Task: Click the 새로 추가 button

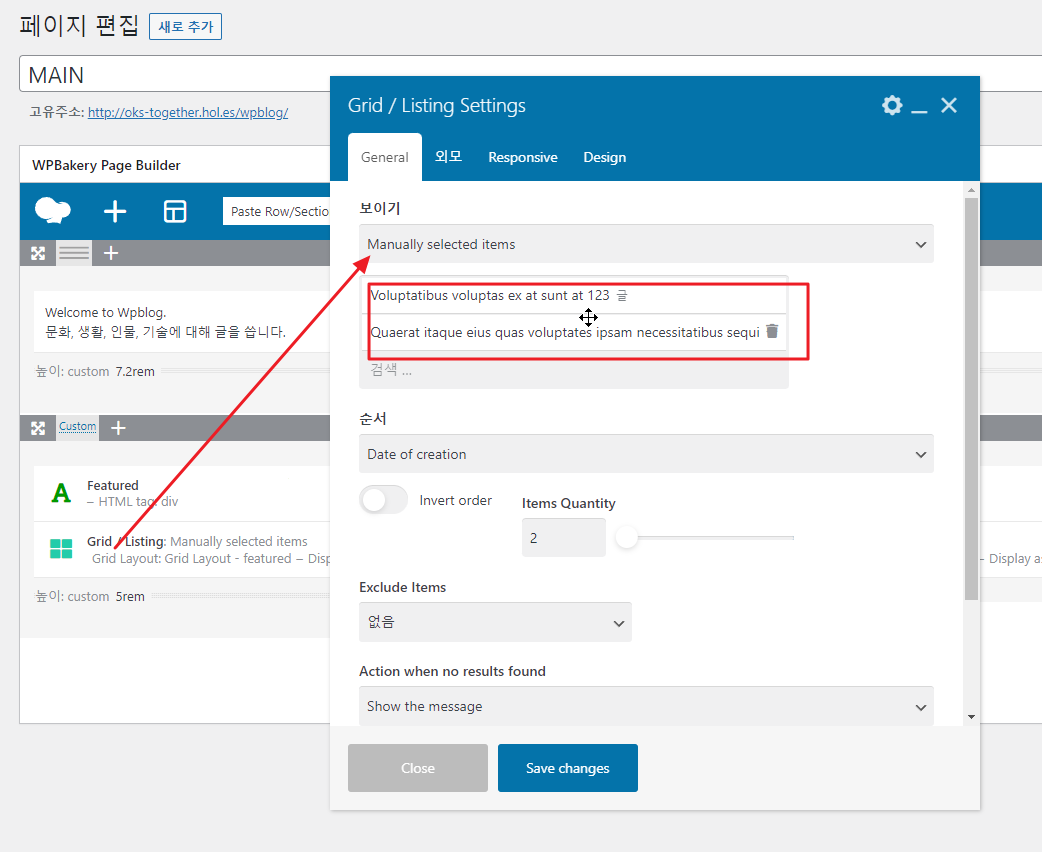Action: click(x=185, y=27)
